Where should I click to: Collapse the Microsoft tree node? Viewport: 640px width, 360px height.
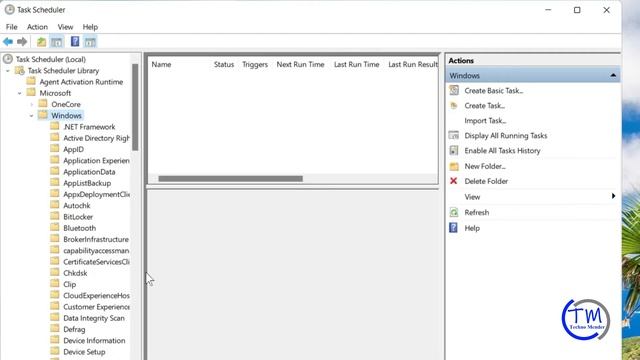tap(20, 93)
